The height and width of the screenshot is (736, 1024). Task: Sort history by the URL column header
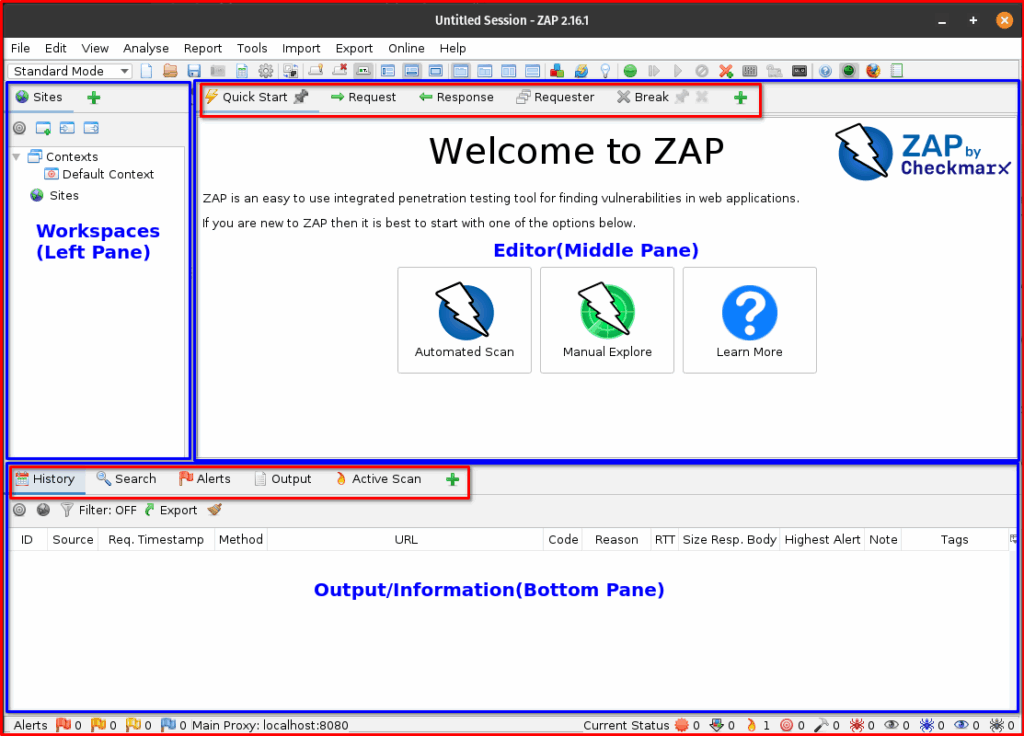[x=406, y=539]
